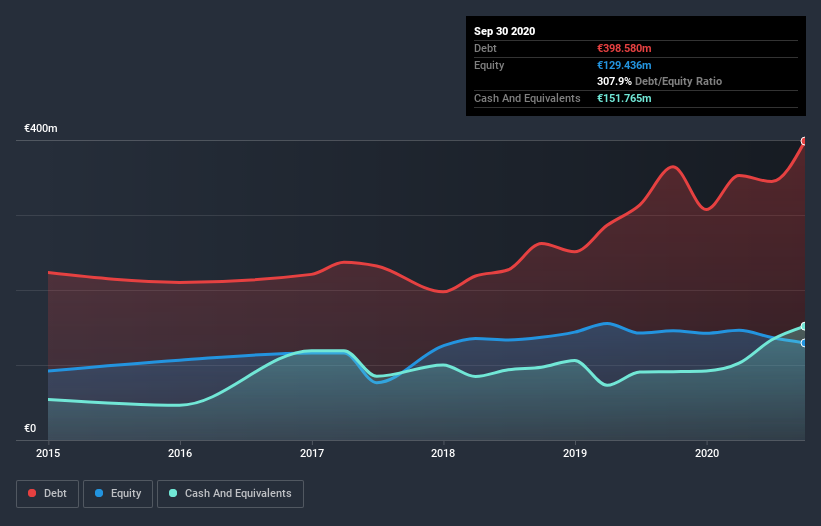Image resolution: width=821 pixels, height=526 pixels.
Task: Click the tooltip Cash And Equivalents label
Action: coord(527,98)
